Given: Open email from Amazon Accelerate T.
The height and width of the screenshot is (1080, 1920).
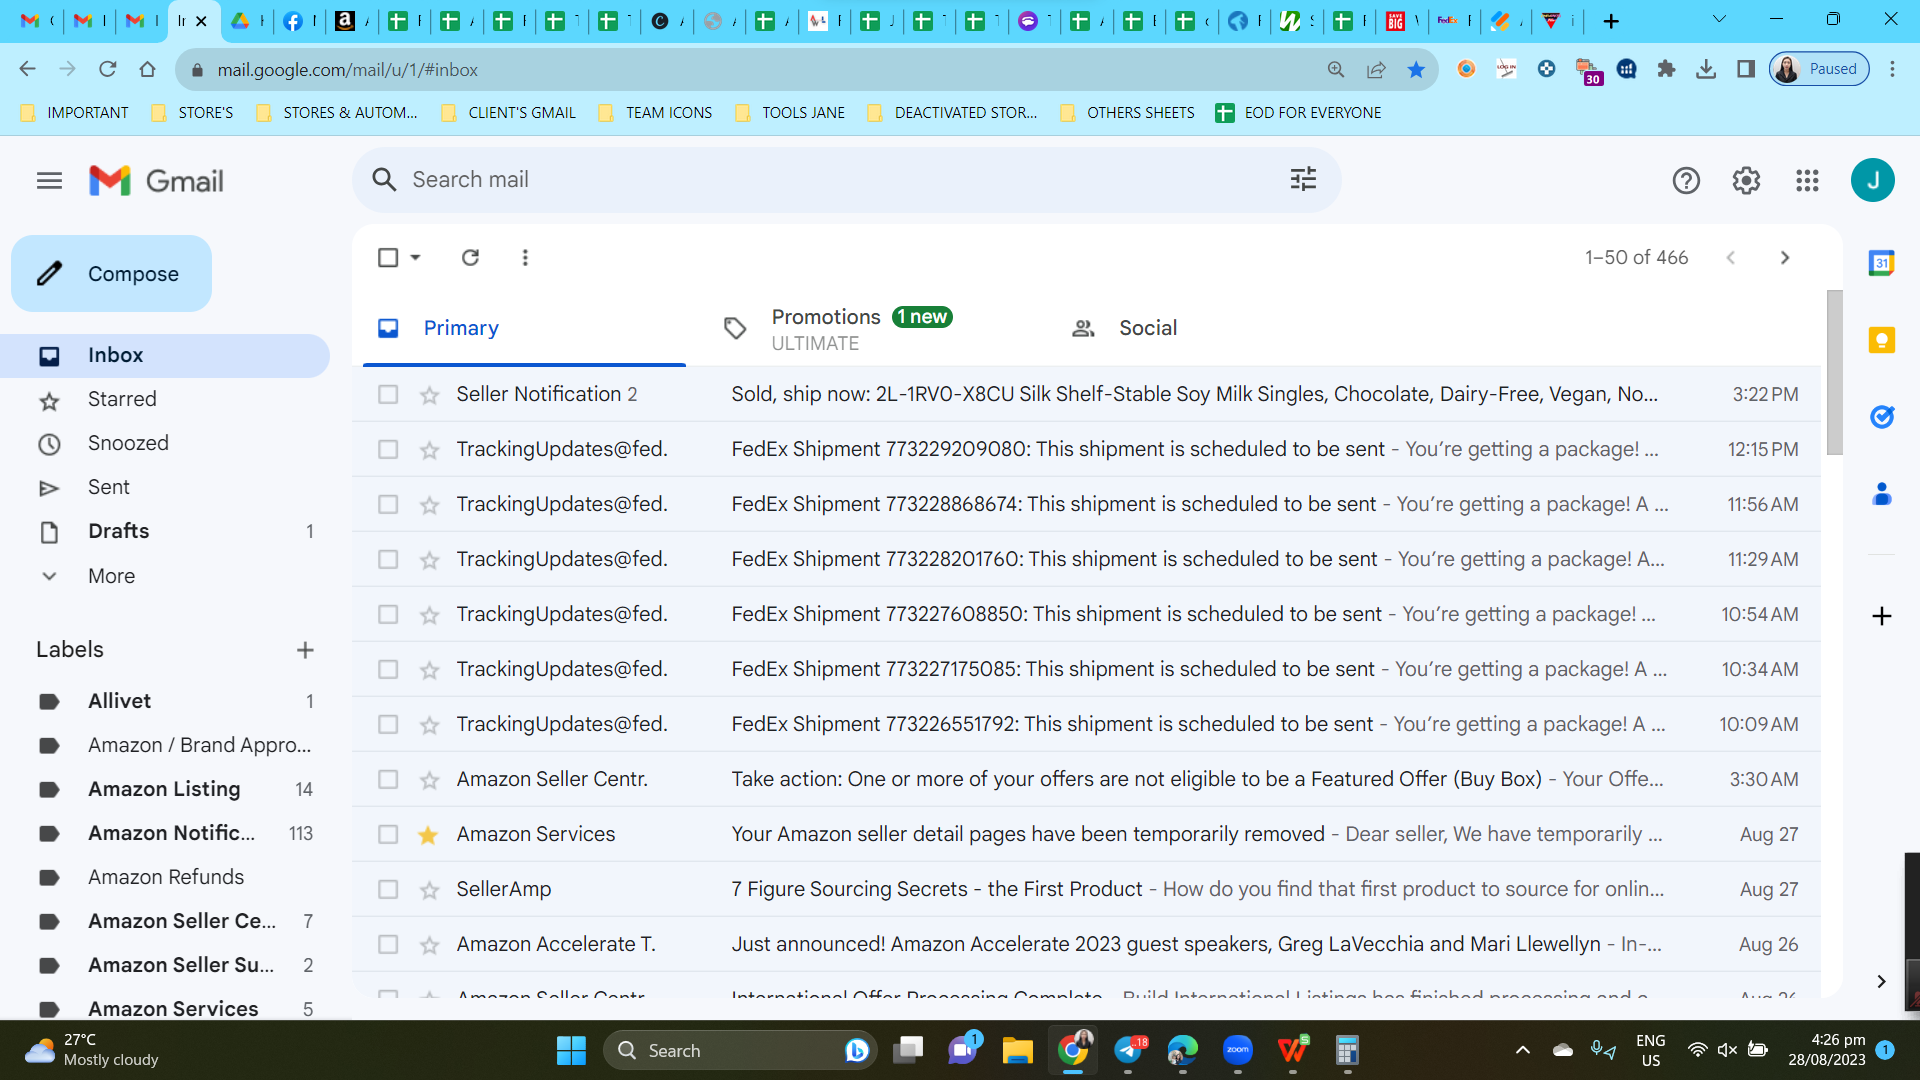Looking at the screenshot, I should click(x=1086, y=945).
